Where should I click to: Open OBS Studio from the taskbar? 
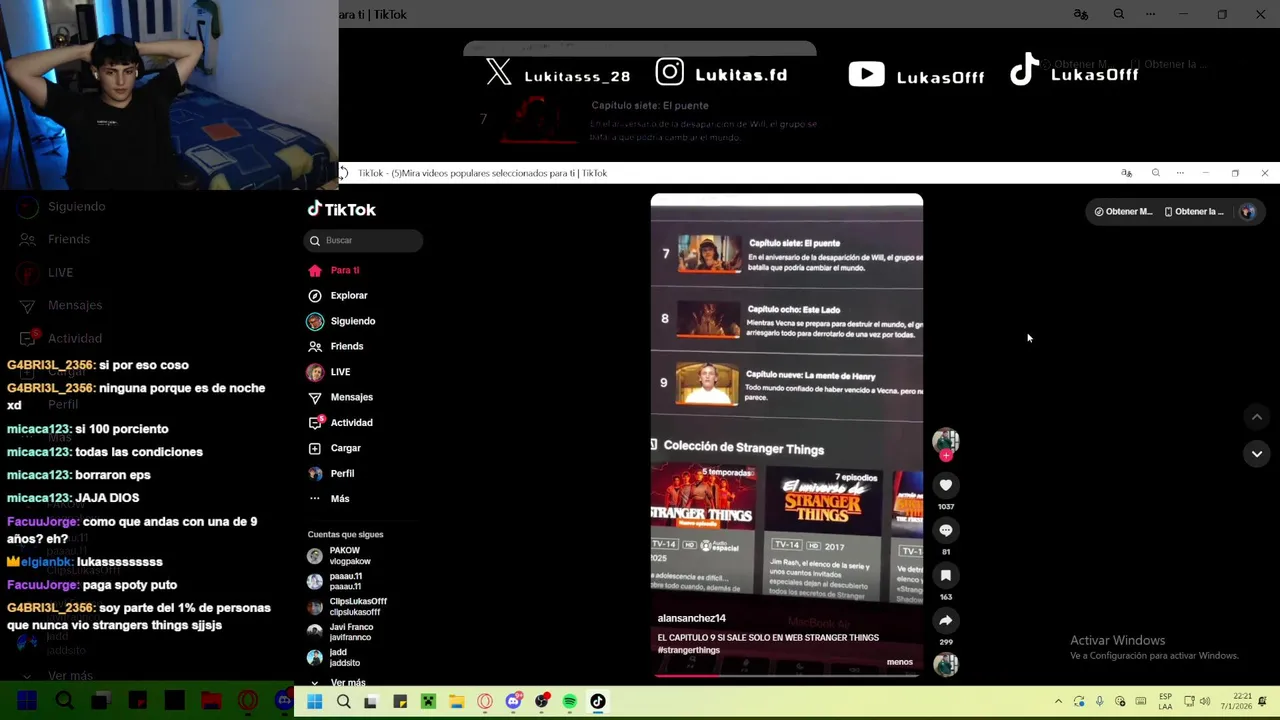541,702
